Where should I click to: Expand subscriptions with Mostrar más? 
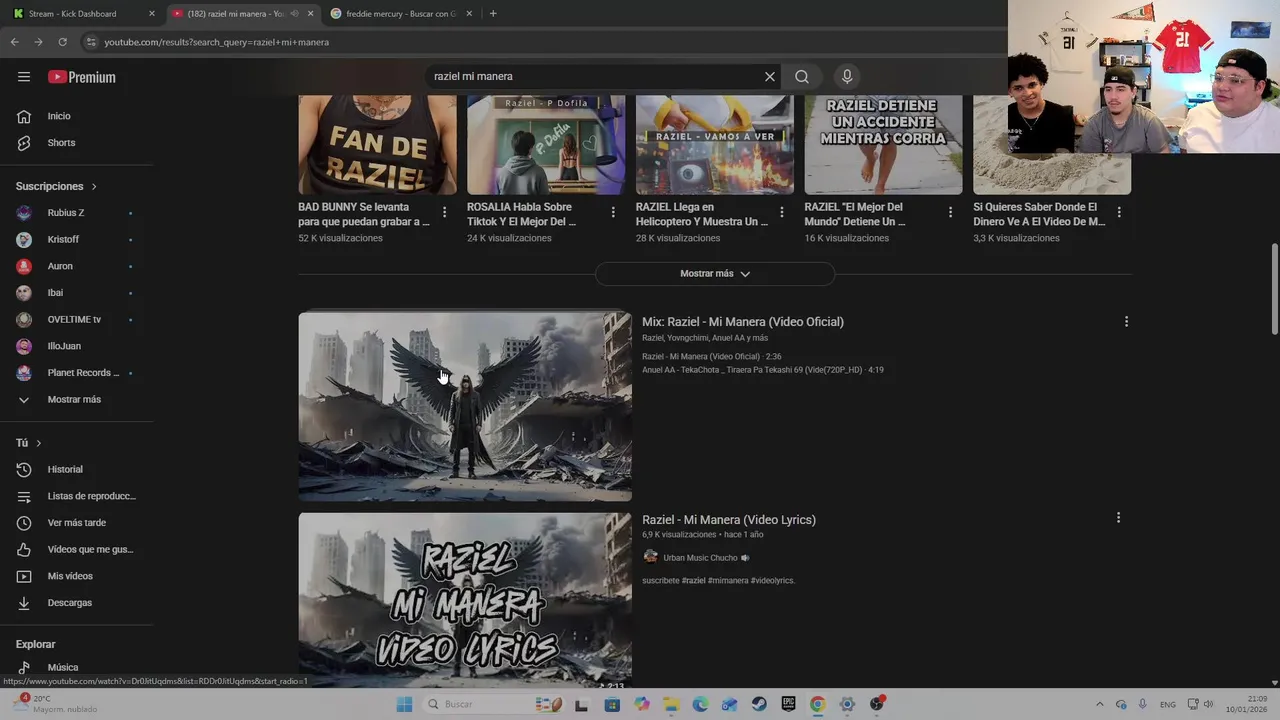tap(76, 400)
